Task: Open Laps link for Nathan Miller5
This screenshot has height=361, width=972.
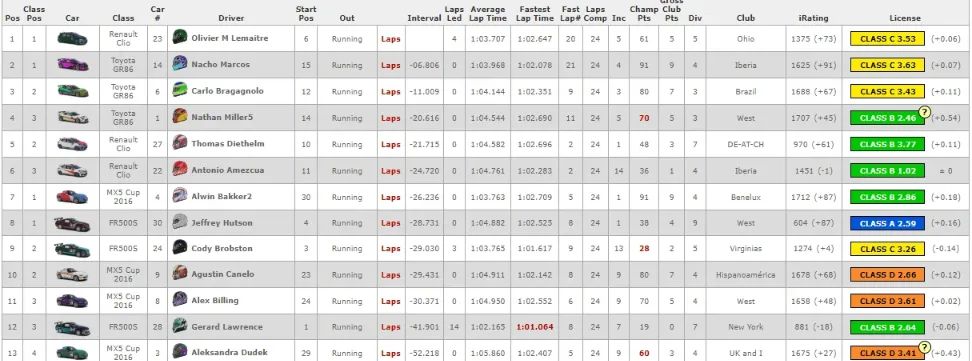Action: tap(391, 118)
